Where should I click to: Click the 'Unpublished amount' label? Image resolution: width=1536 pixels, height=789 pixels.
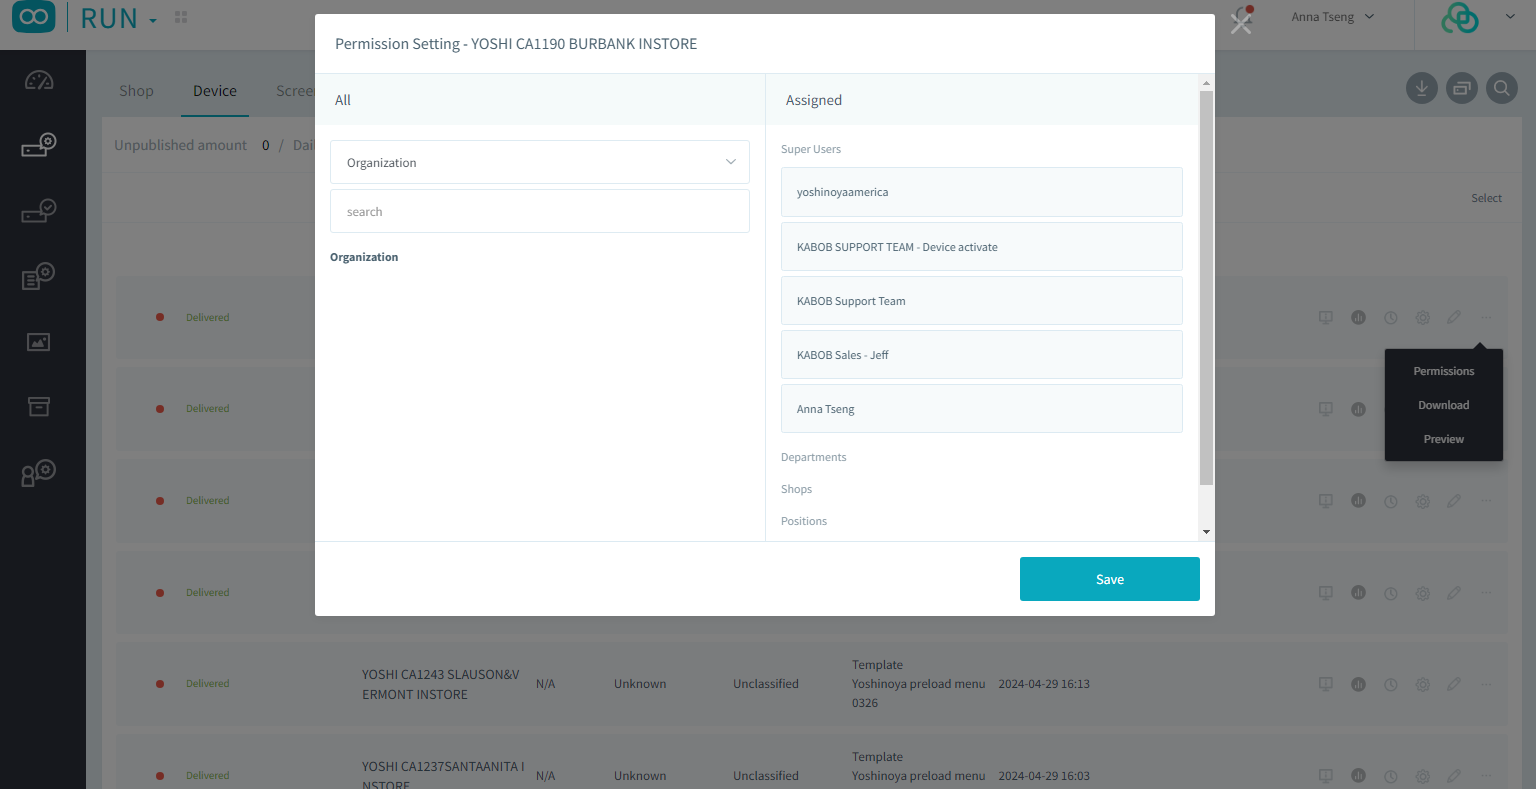pos(180,145)
